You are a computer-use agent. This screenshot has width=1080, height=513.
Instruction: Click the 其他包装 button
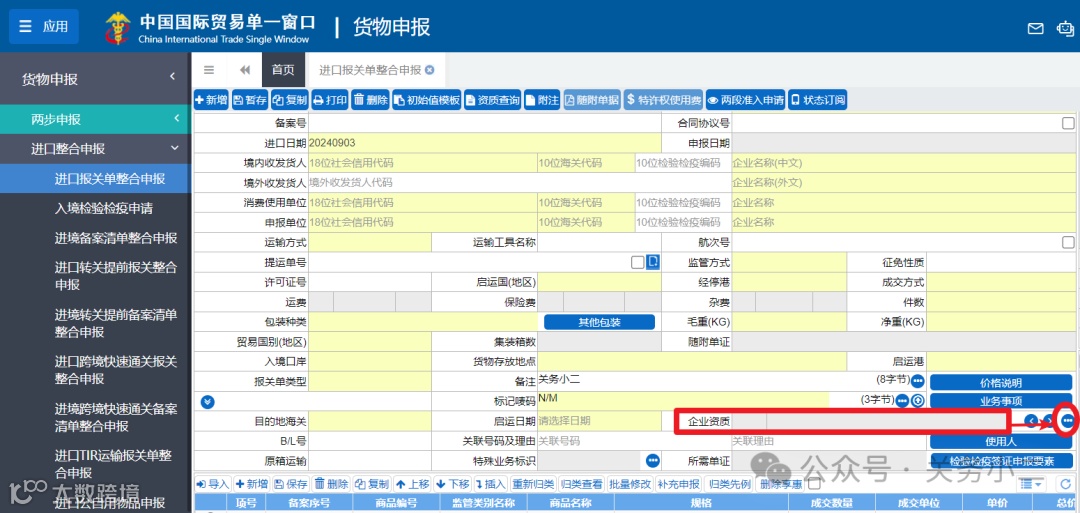pyautogui.click(x=599, y=322)
